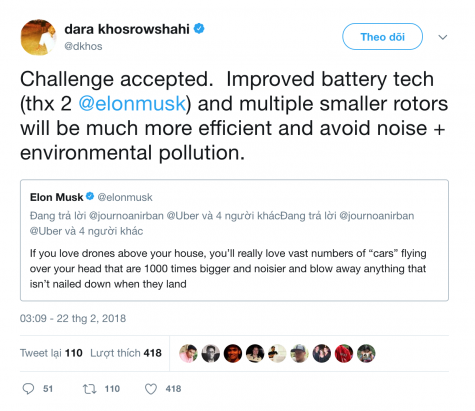Follow via the Theo dõi button
The image size is (475, 411).
point(382,37)
